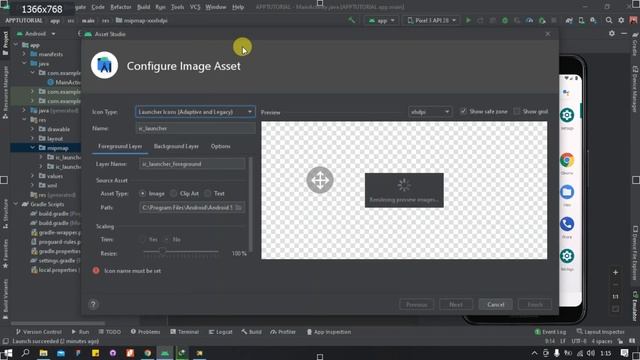Zoom in on the emulator with plus icon
The width and height of the screenshot is (640, 360).
coord(616,272)
